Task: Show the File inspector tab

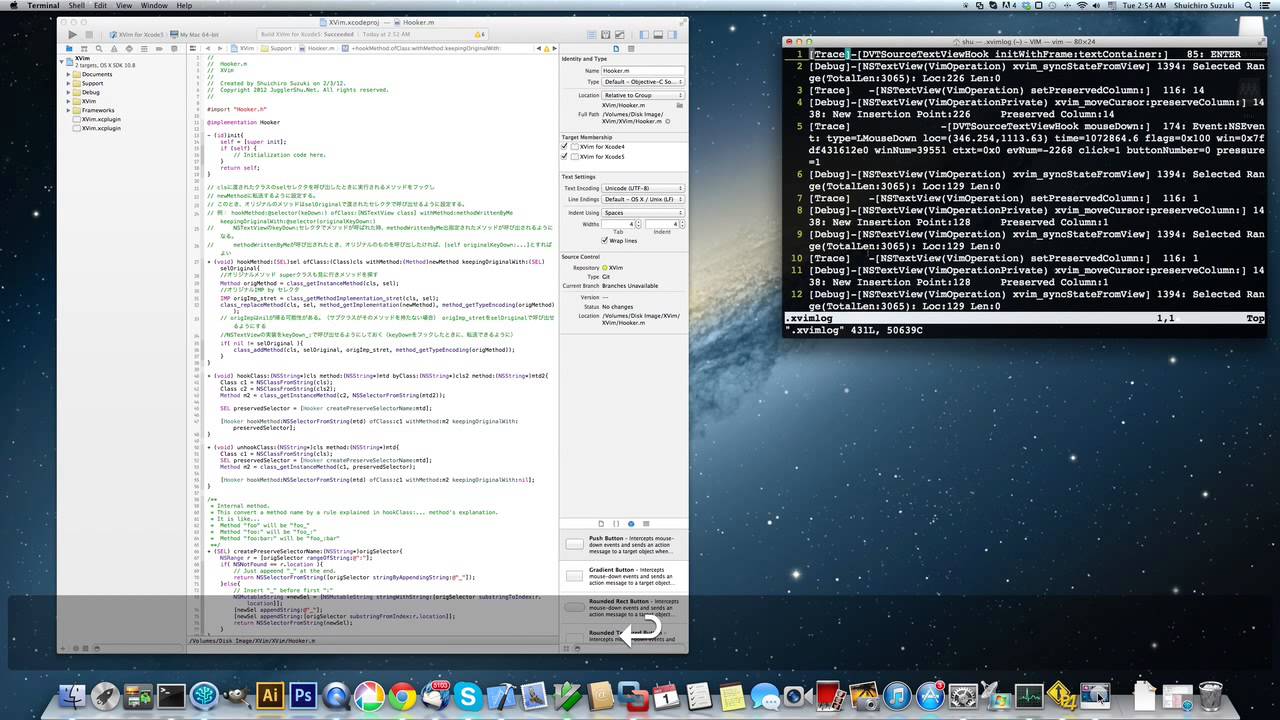Action: tap(616, 48)
